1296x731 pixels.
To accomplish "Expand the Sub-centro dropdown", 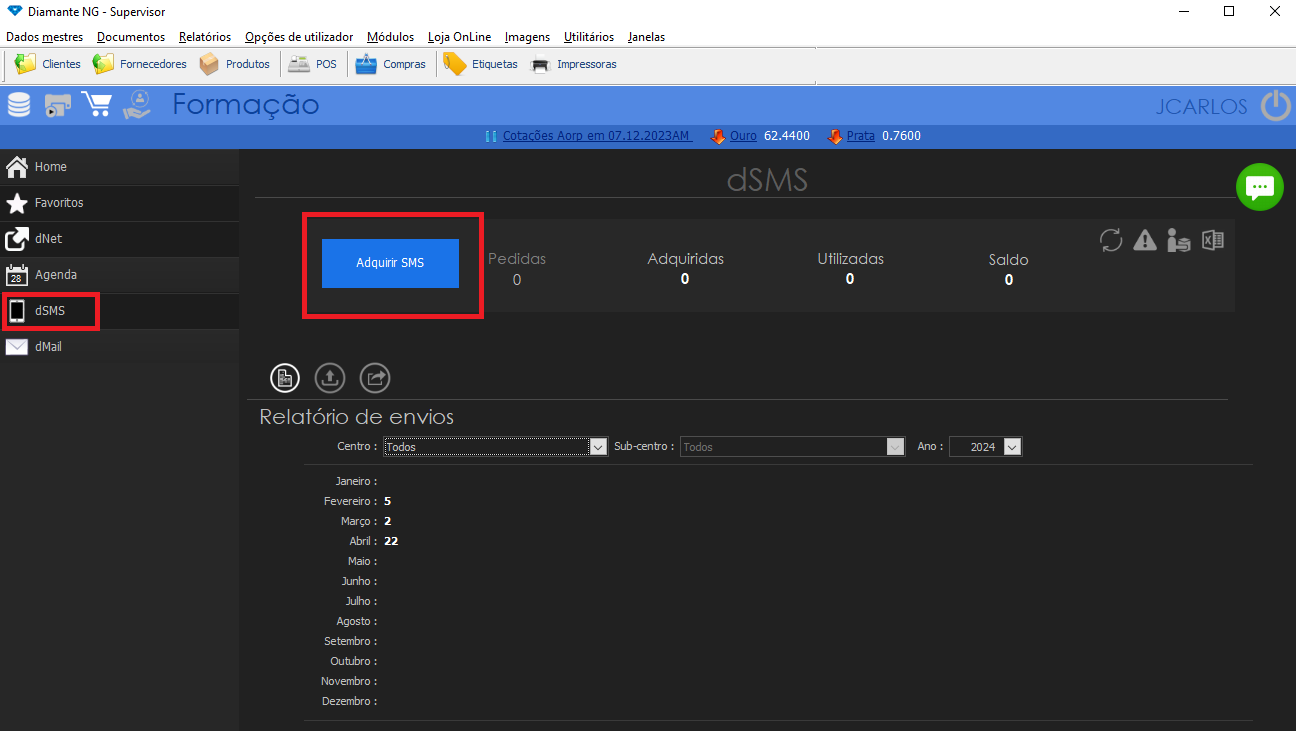I will tap(895, 447).
